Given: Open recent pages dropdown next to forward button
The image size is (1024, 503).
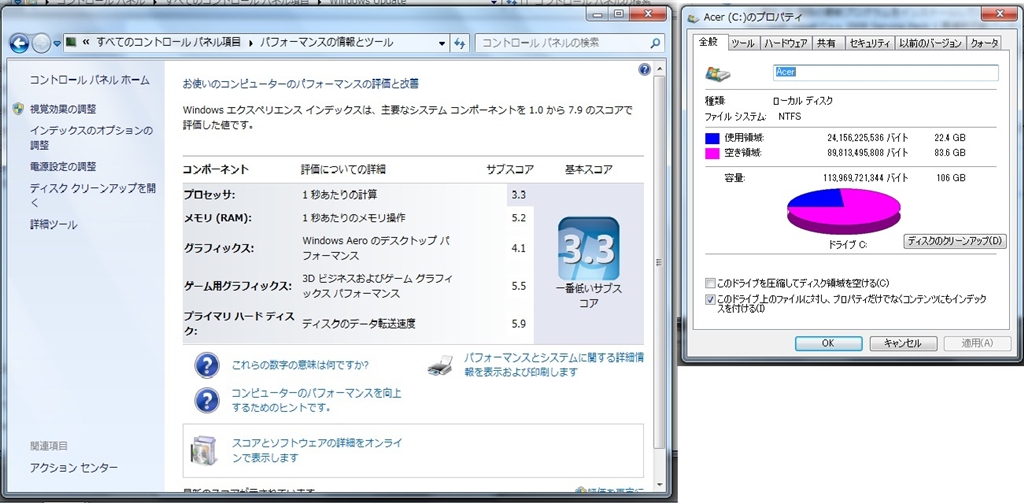Looking at the screenshot, I should point(55,43).
